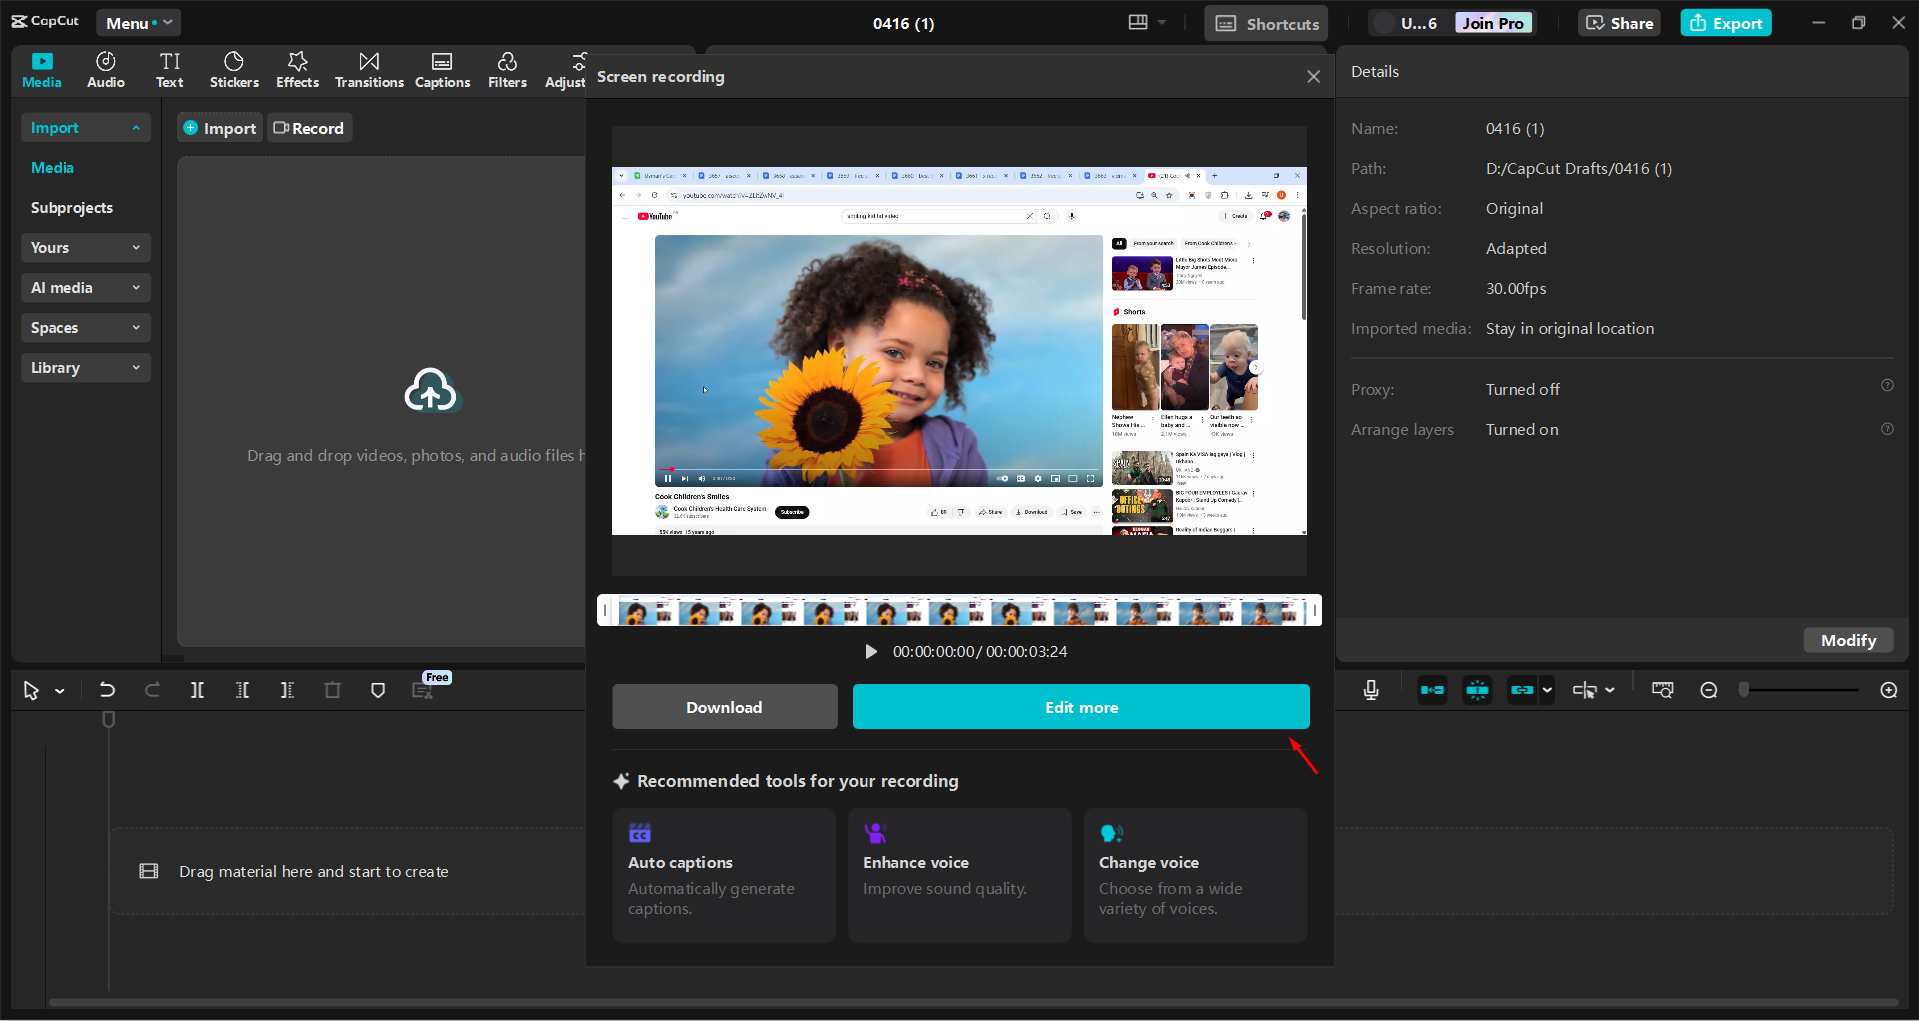Screen dimensions: 1919x1021
Task: Select the Effects panel
Action: point(297,69)
